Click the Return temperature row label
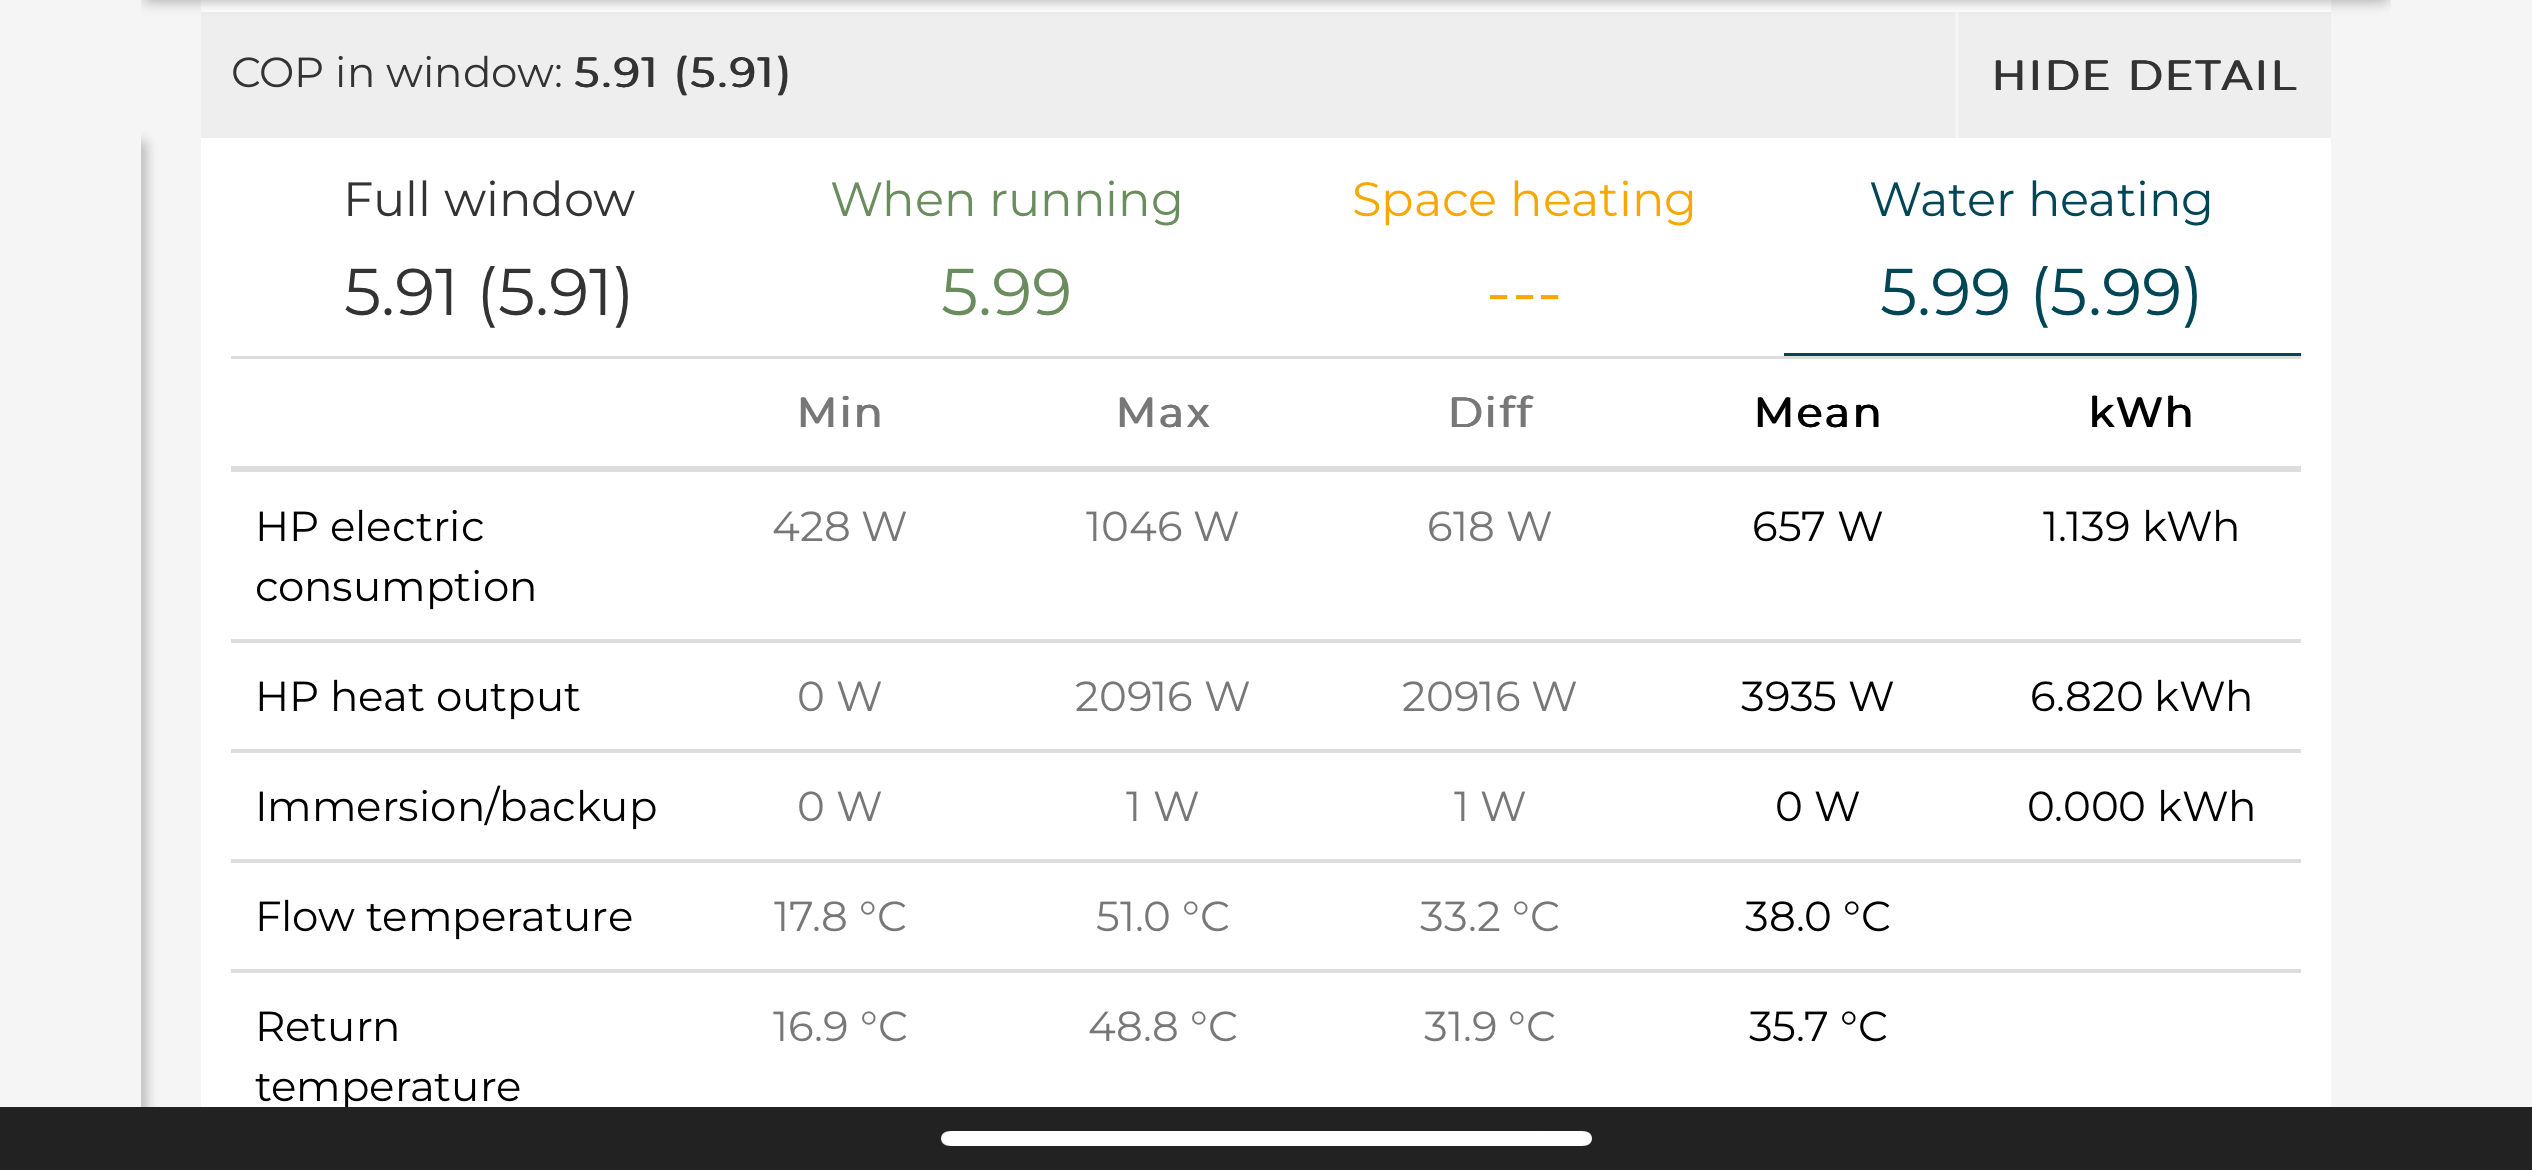This screenshot has width=2532, height=1170. pyautogui.click(x=388, y=1056)
